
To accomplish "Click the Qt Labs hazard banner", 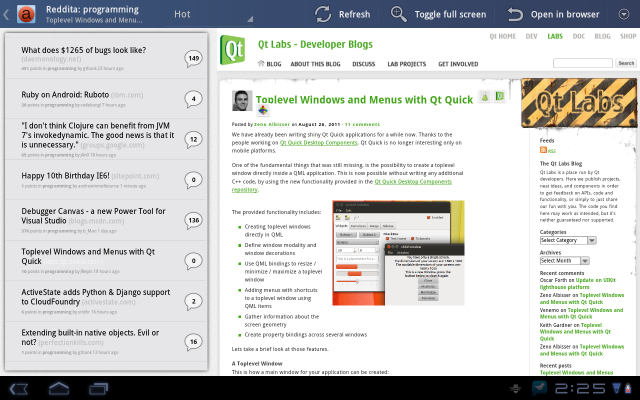I will (579, 102).
